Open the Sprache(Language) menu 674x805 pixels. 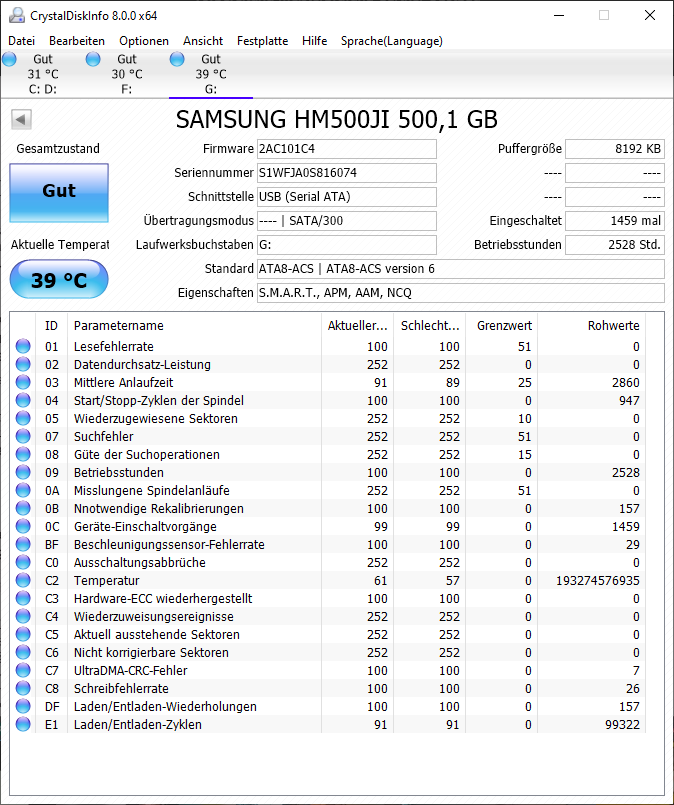point(392,41)
